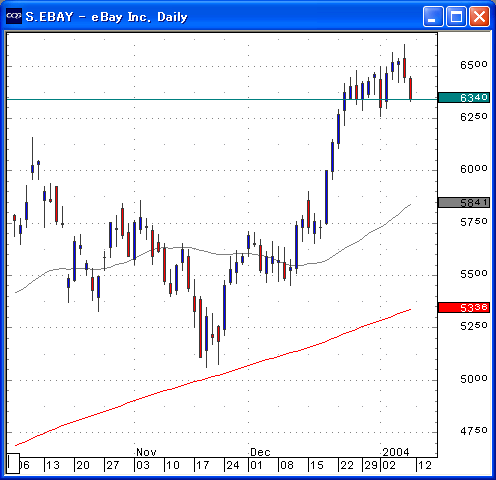Click the date label 20 on time axis
The width and height of the screenshot is (496, 480).
click(83, 465)
